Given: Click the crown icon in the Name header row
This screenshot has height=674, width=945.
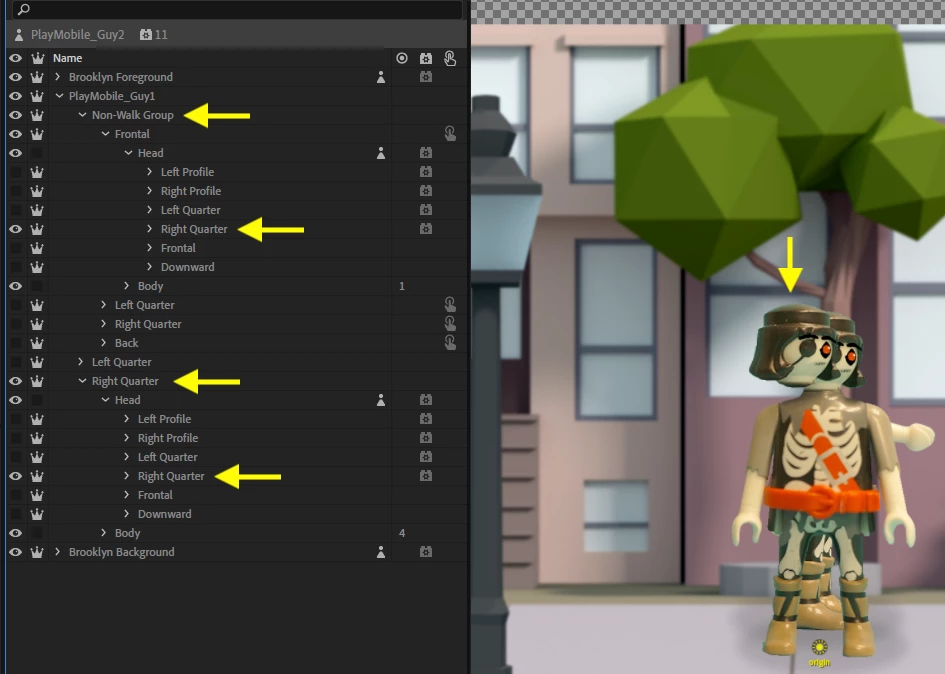Looking at the screenshot, I should click(37, 58).
